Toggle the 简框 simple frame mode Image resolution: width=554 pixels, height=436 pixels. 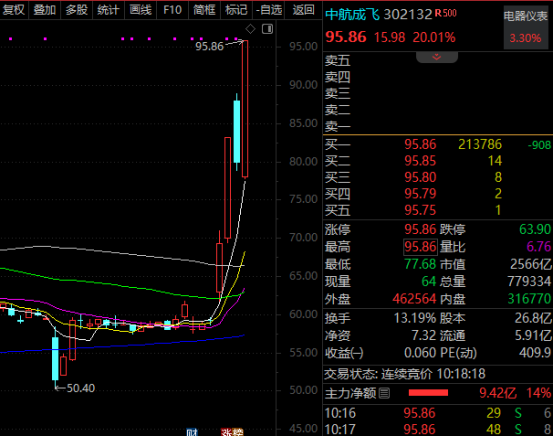pos(204,10)
